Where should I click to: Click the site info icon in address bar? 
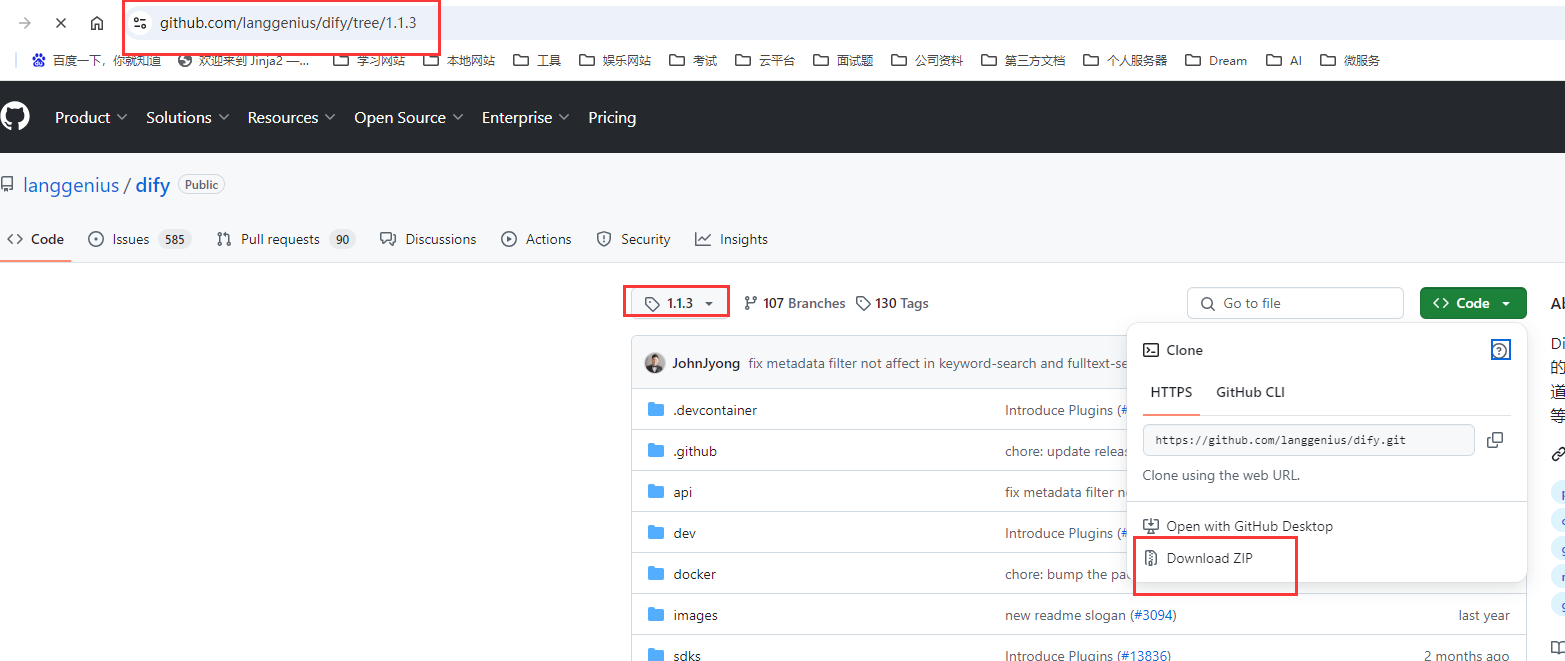[140, 23]
